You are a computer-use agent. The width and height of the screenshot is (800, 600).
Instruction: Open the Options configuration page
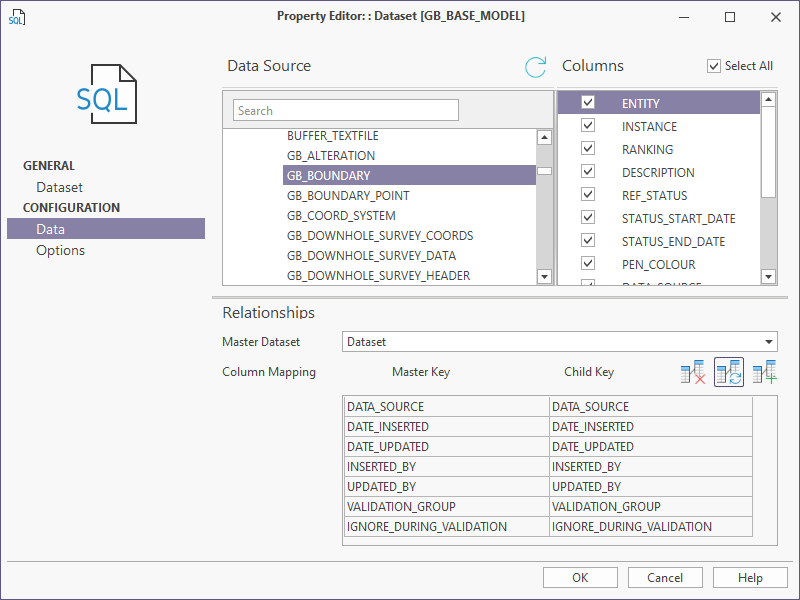pos(60,250)
